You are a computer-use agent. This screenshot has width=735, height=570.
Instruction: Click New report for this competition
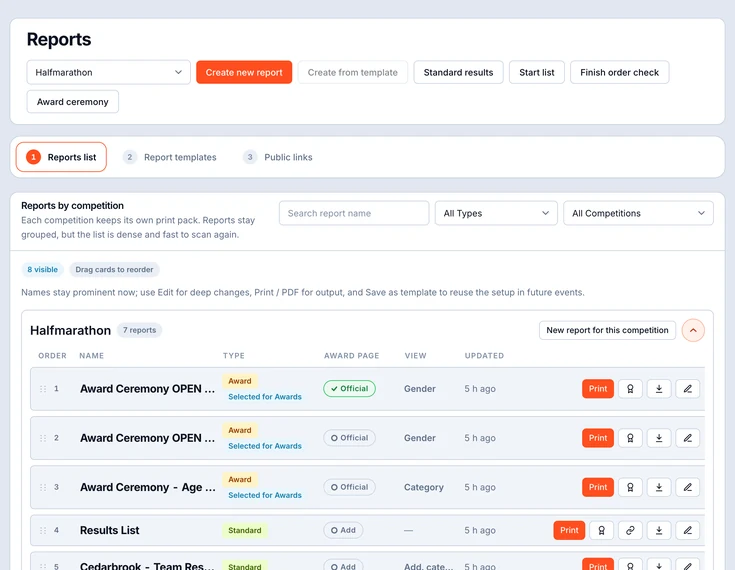[607, 330]
